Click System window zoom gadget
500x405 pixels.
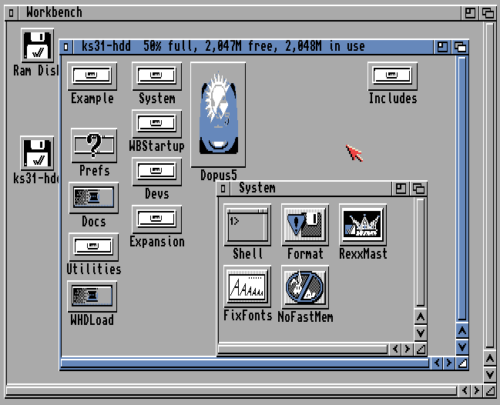400,189
